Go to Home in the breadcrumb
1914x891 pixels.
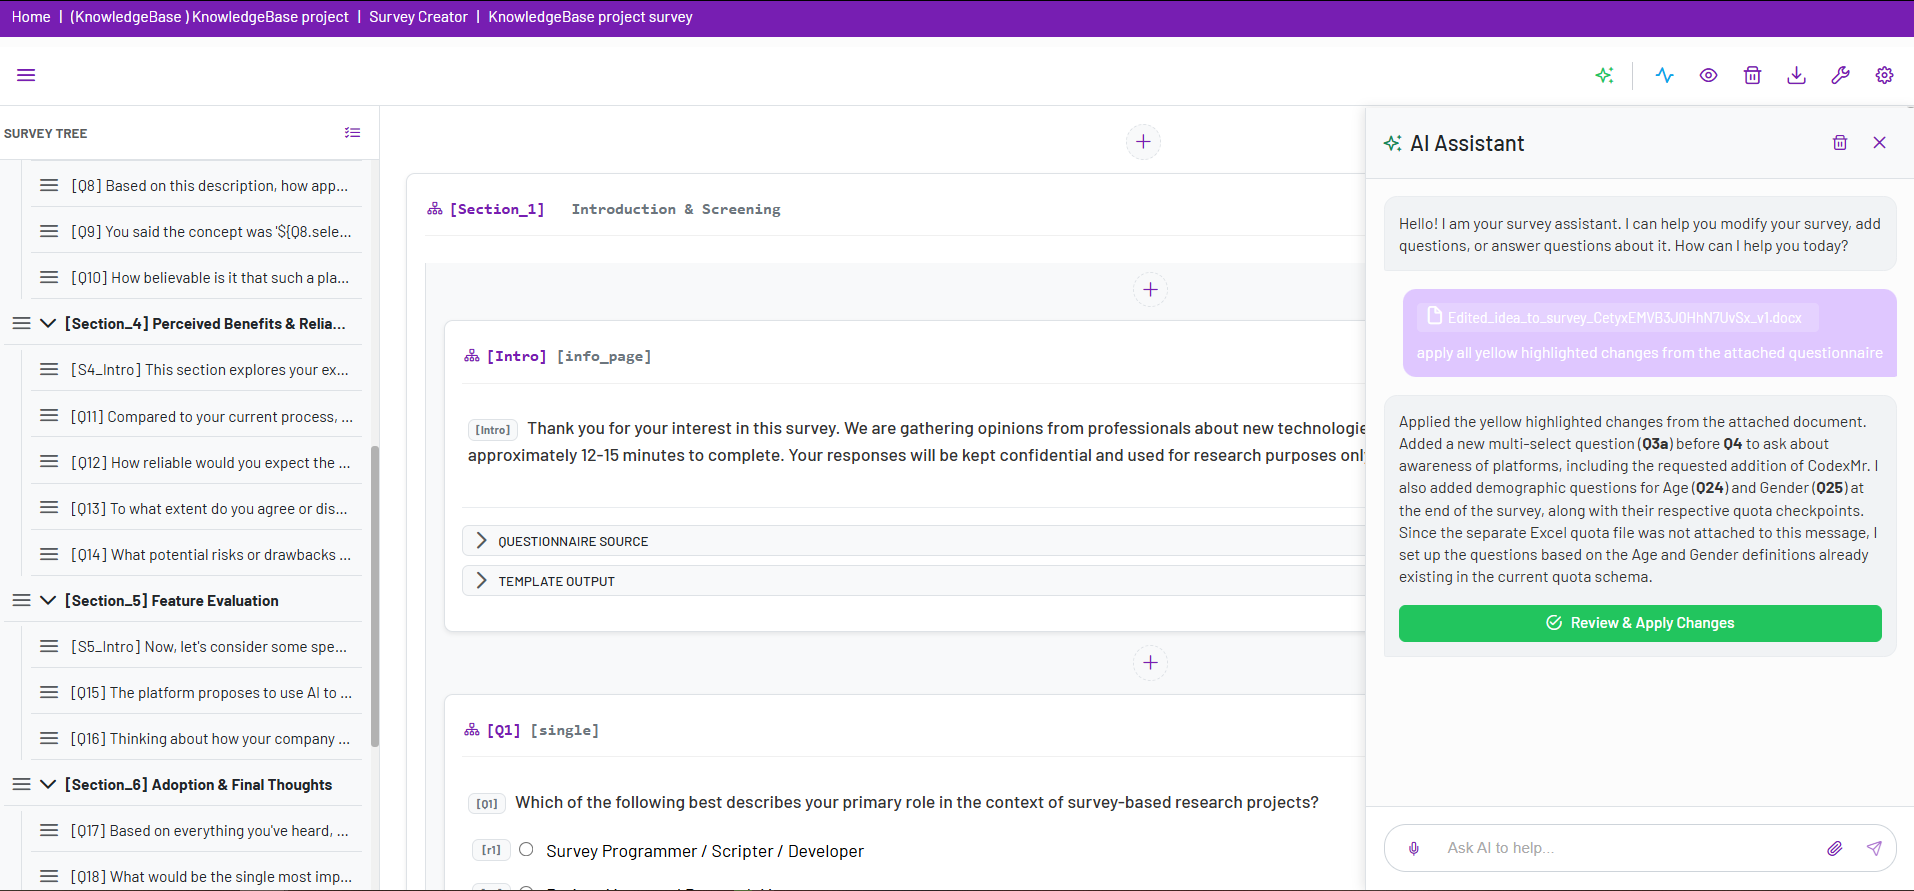click(31, 17)
